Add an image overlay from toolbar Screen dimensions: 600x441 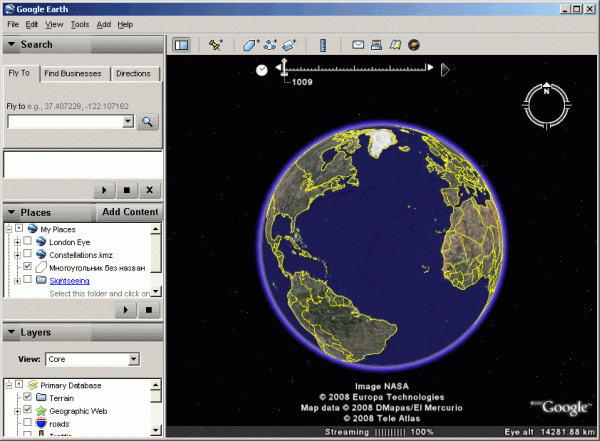pyautogui.click(x=289, y=45)
